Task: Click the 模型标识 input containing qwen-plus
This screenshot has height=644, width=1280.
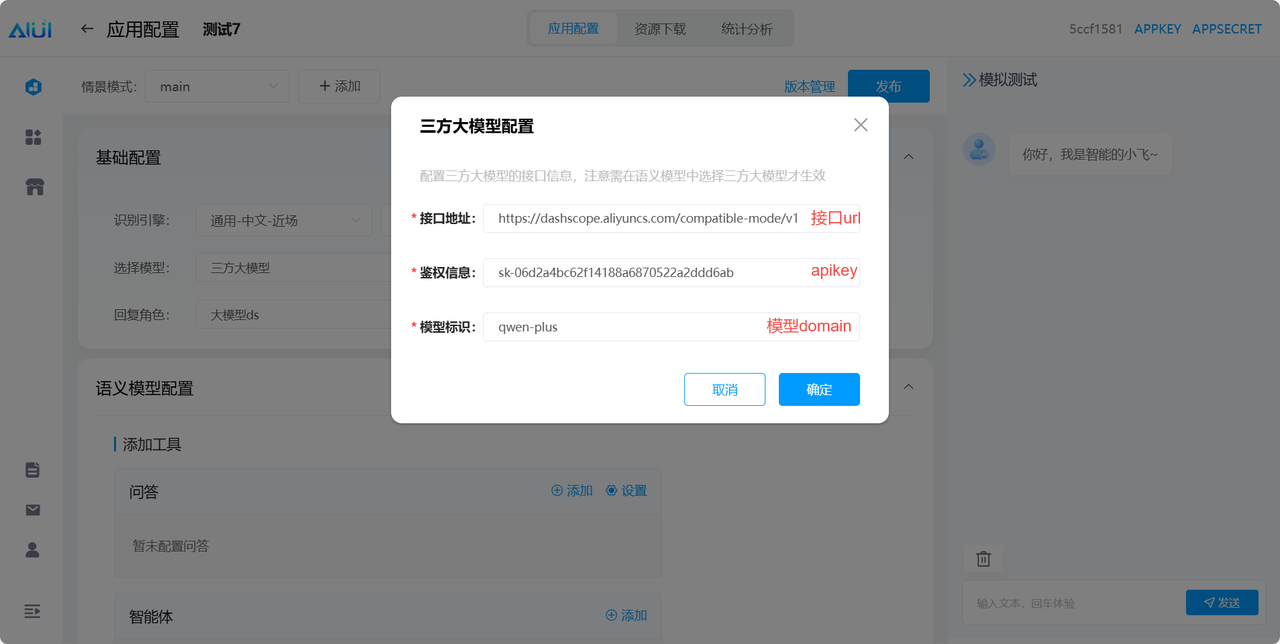Action: [x=671, y=327]
